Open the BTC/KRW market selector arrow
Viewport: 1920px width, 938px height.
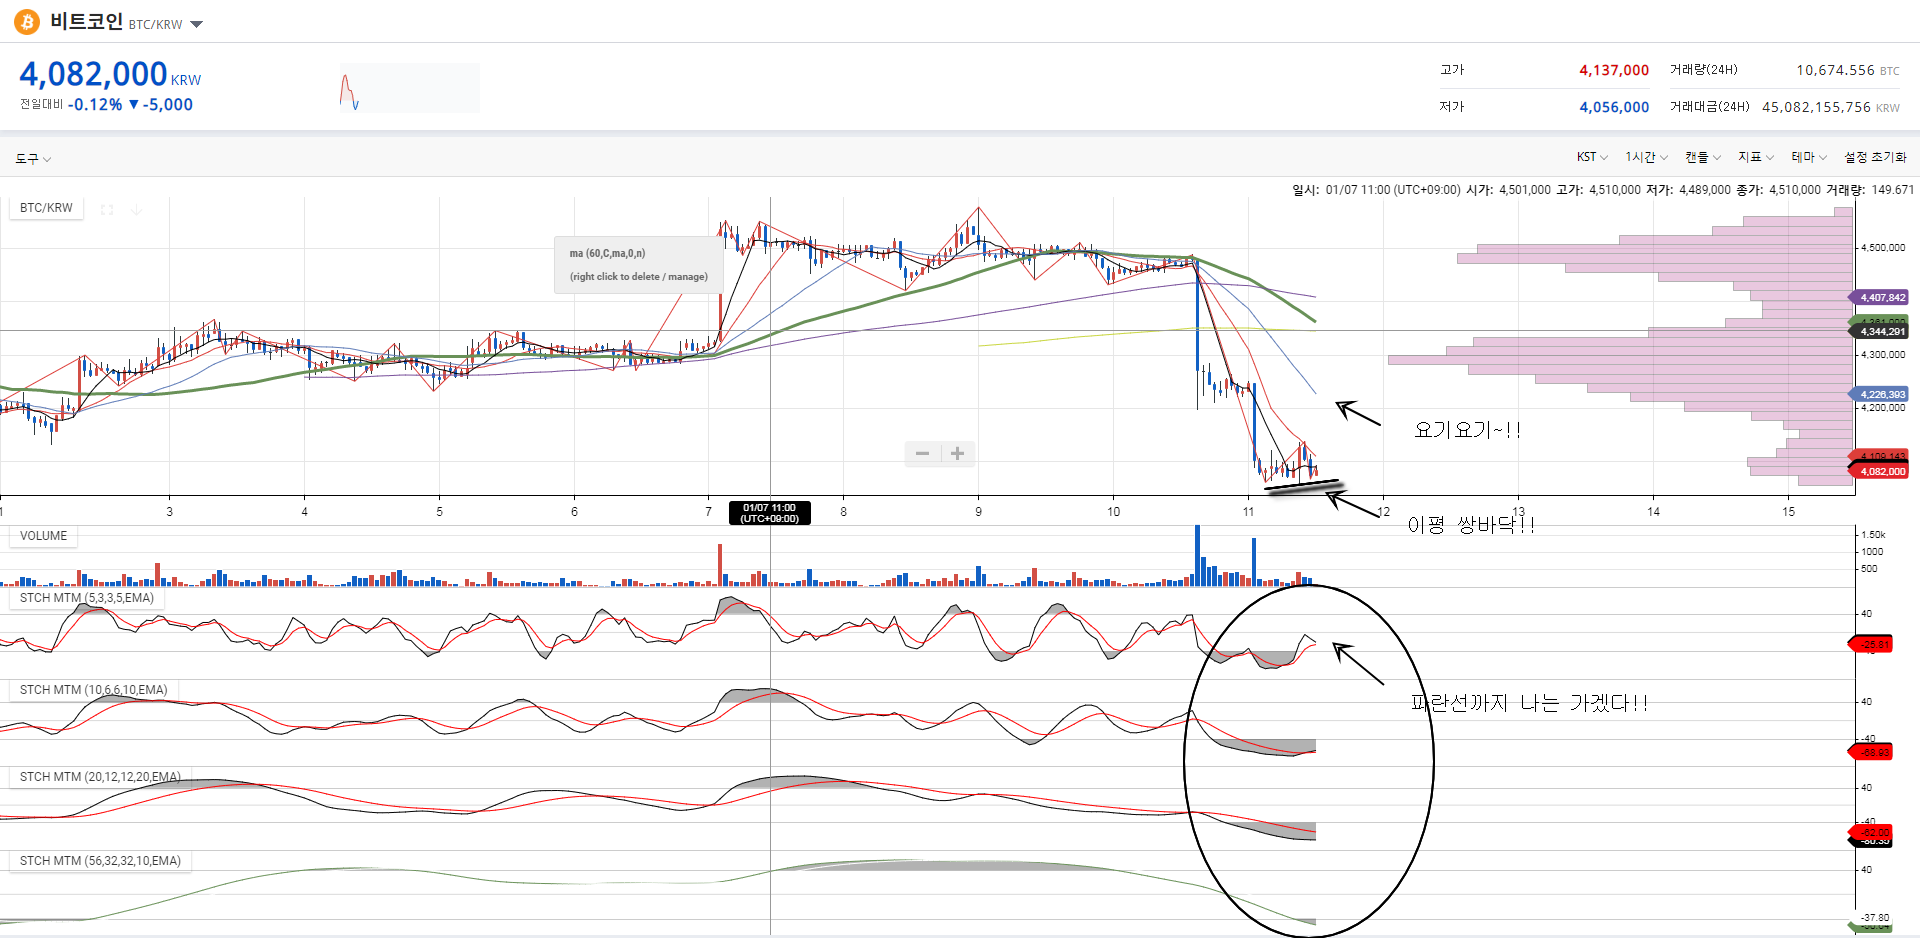(197, 24)
